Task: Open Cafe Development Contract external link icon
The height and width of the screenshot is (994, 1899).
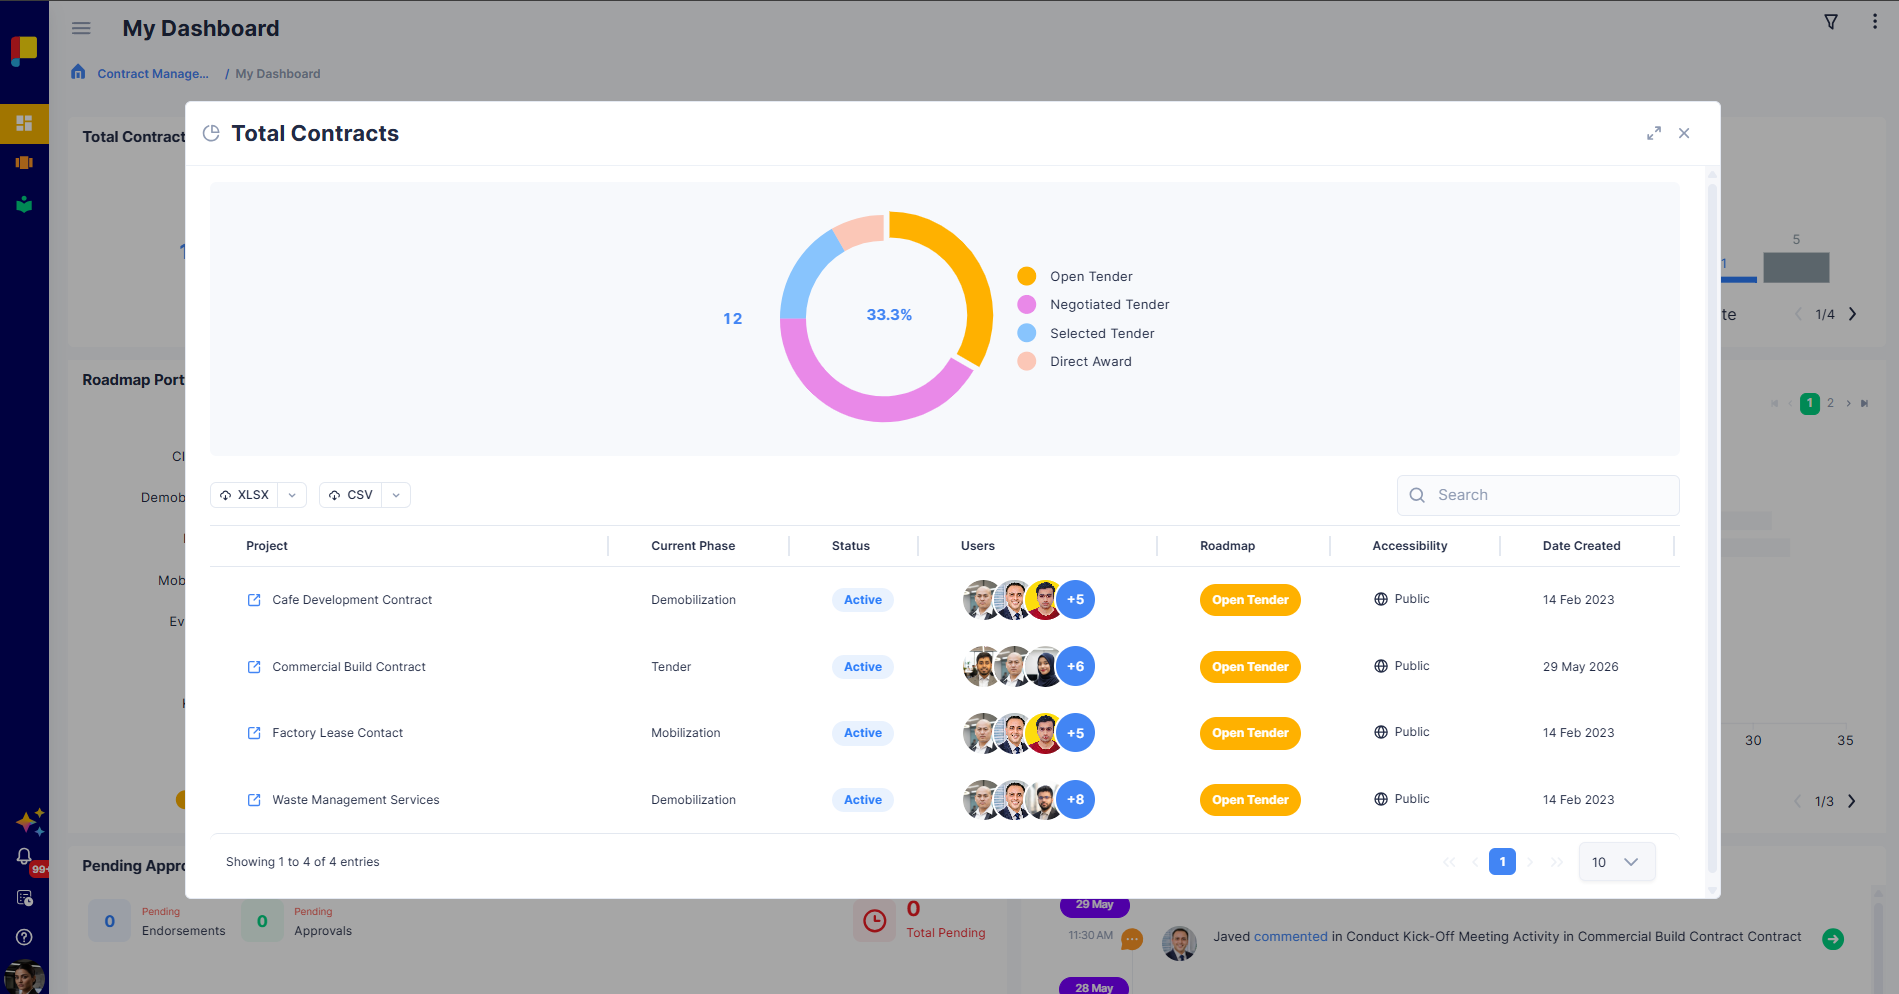Action: coord(254,600)
